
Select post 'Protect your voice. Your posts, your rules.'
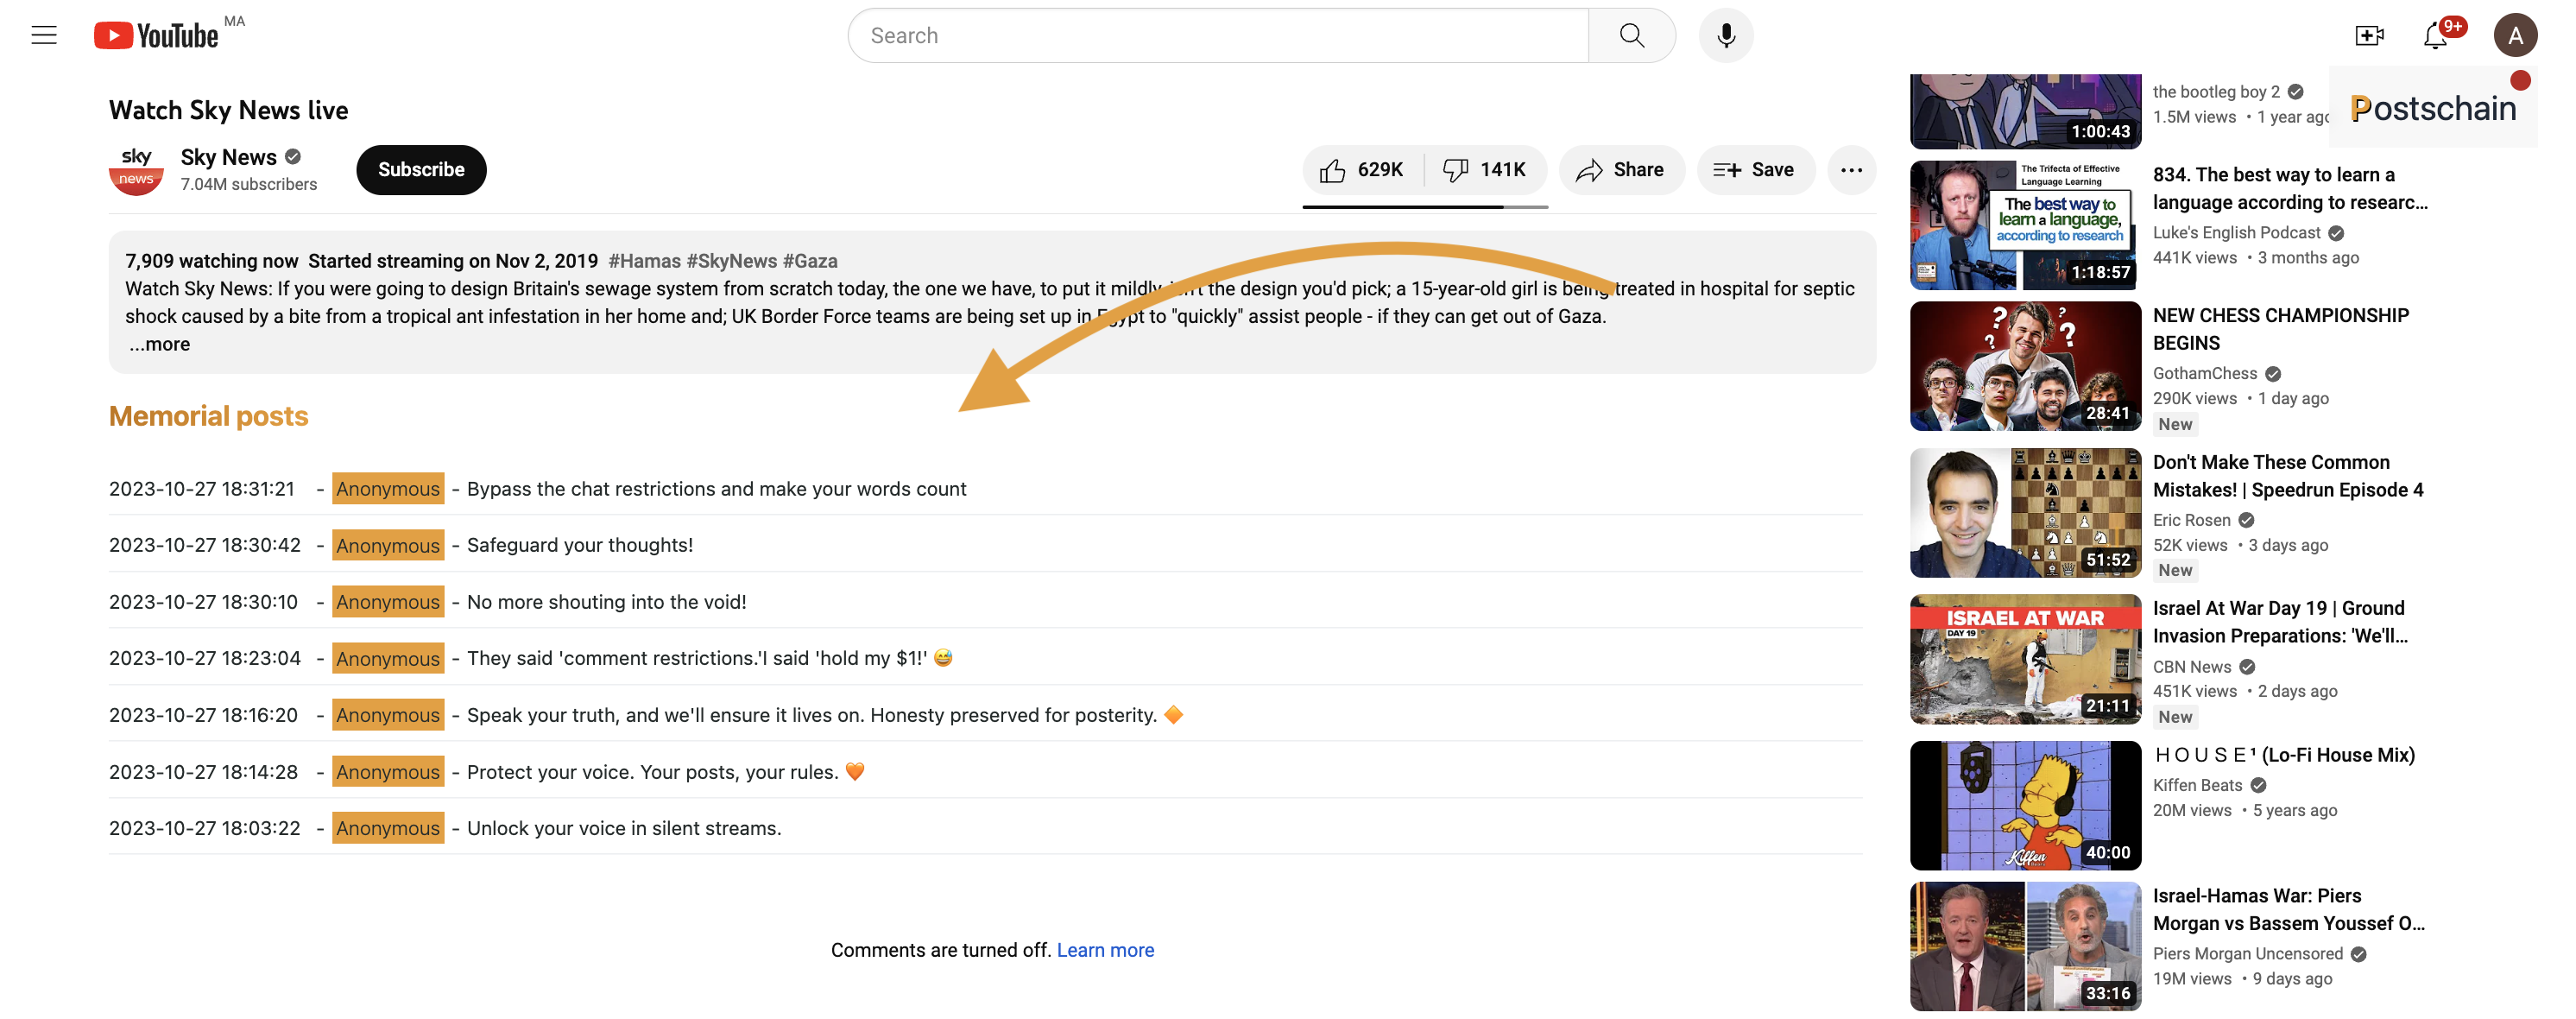[665, 772]
